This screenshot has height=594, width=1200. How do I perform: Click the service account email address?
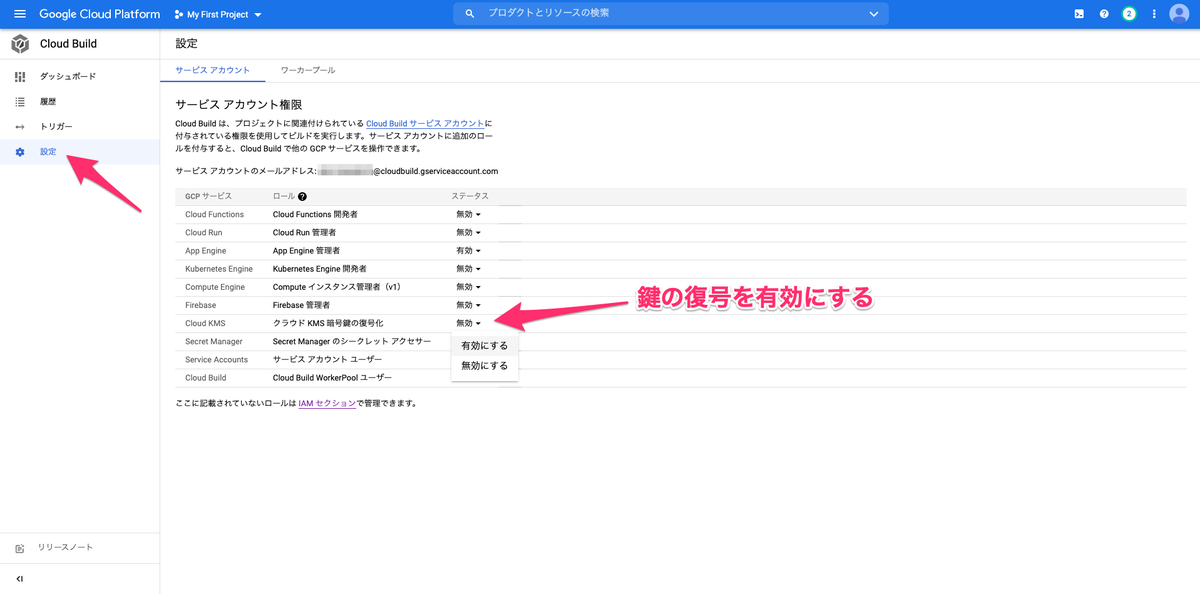(408, 171)
